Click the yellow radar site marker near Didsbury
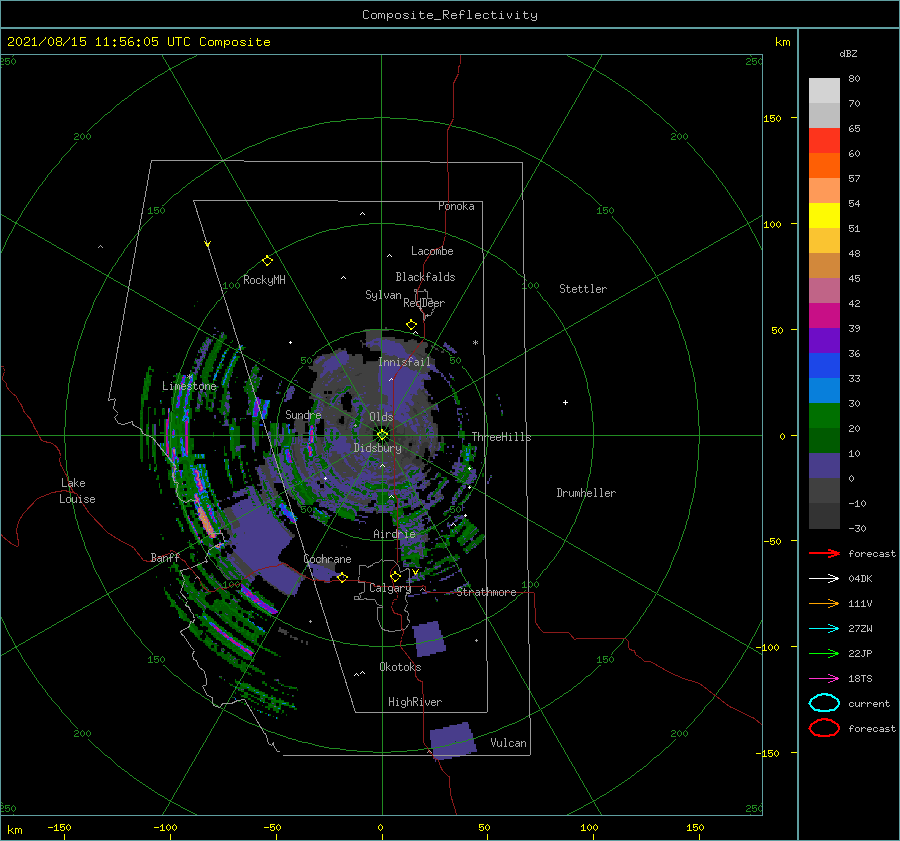This screenshot has height=841, width=900. coord(382,435)
